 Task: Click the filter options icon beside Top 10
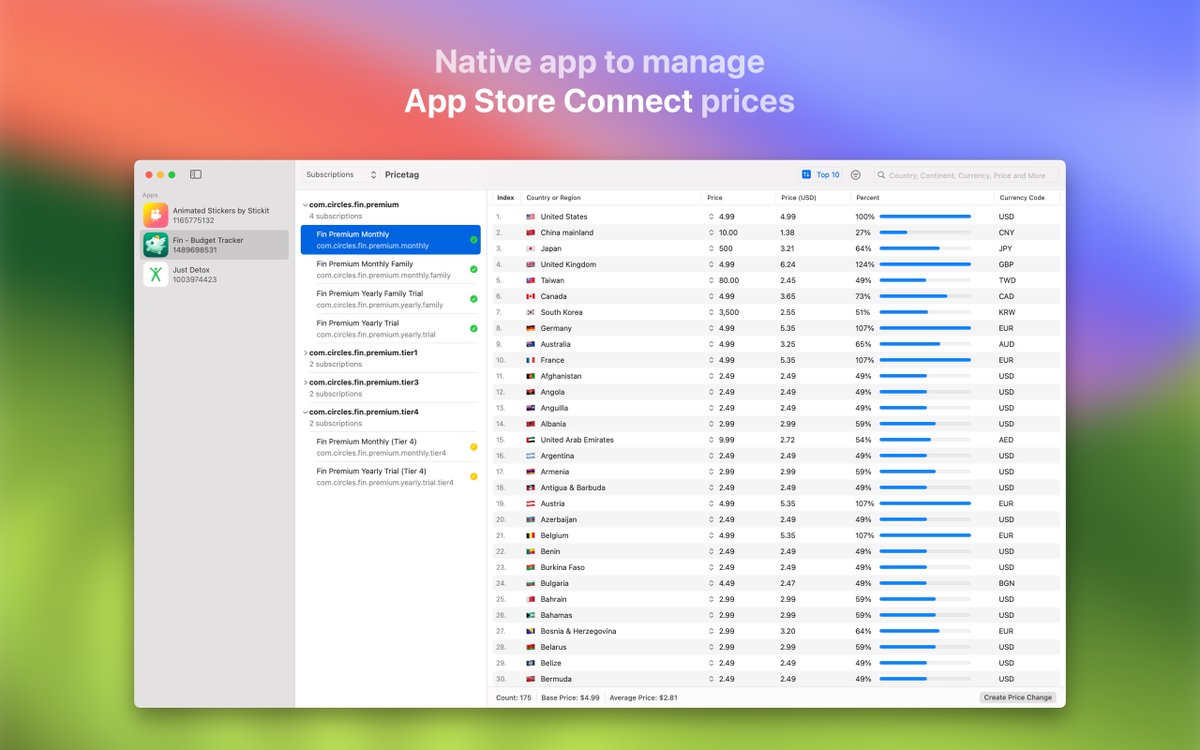pos(856,175)
